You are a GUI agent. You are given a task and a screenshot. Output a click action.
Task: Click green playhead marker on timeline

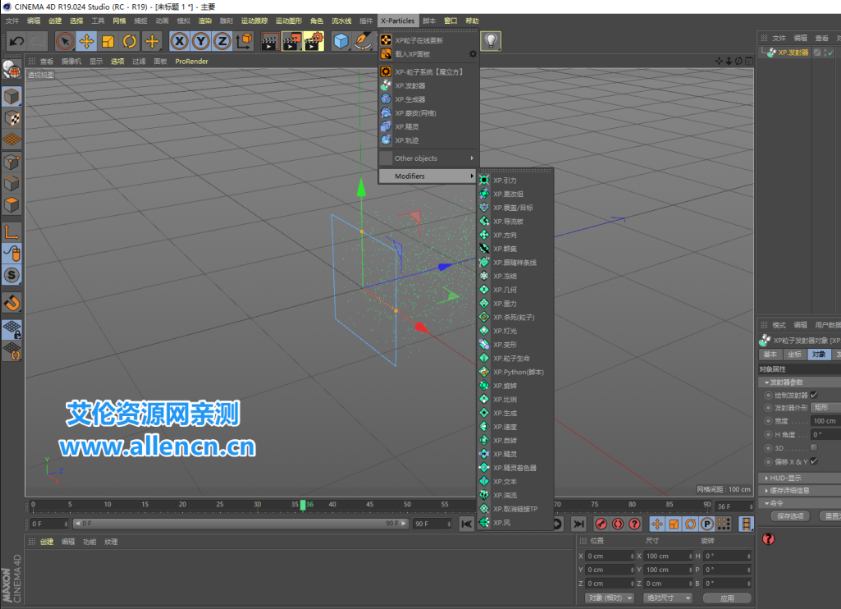pos(303,505)
